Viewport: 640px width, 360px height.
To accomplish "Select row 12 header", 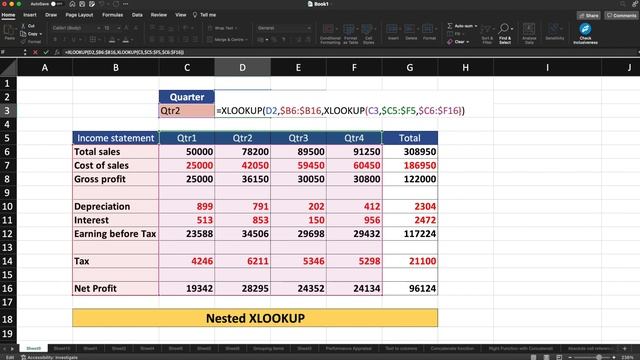I will tap(8, 234).
